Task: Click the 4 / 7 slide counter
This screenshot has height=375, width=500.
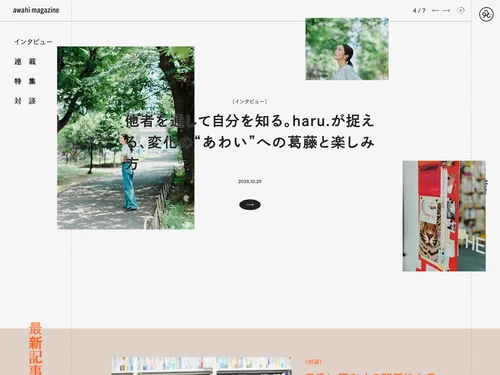Action: 419,11
